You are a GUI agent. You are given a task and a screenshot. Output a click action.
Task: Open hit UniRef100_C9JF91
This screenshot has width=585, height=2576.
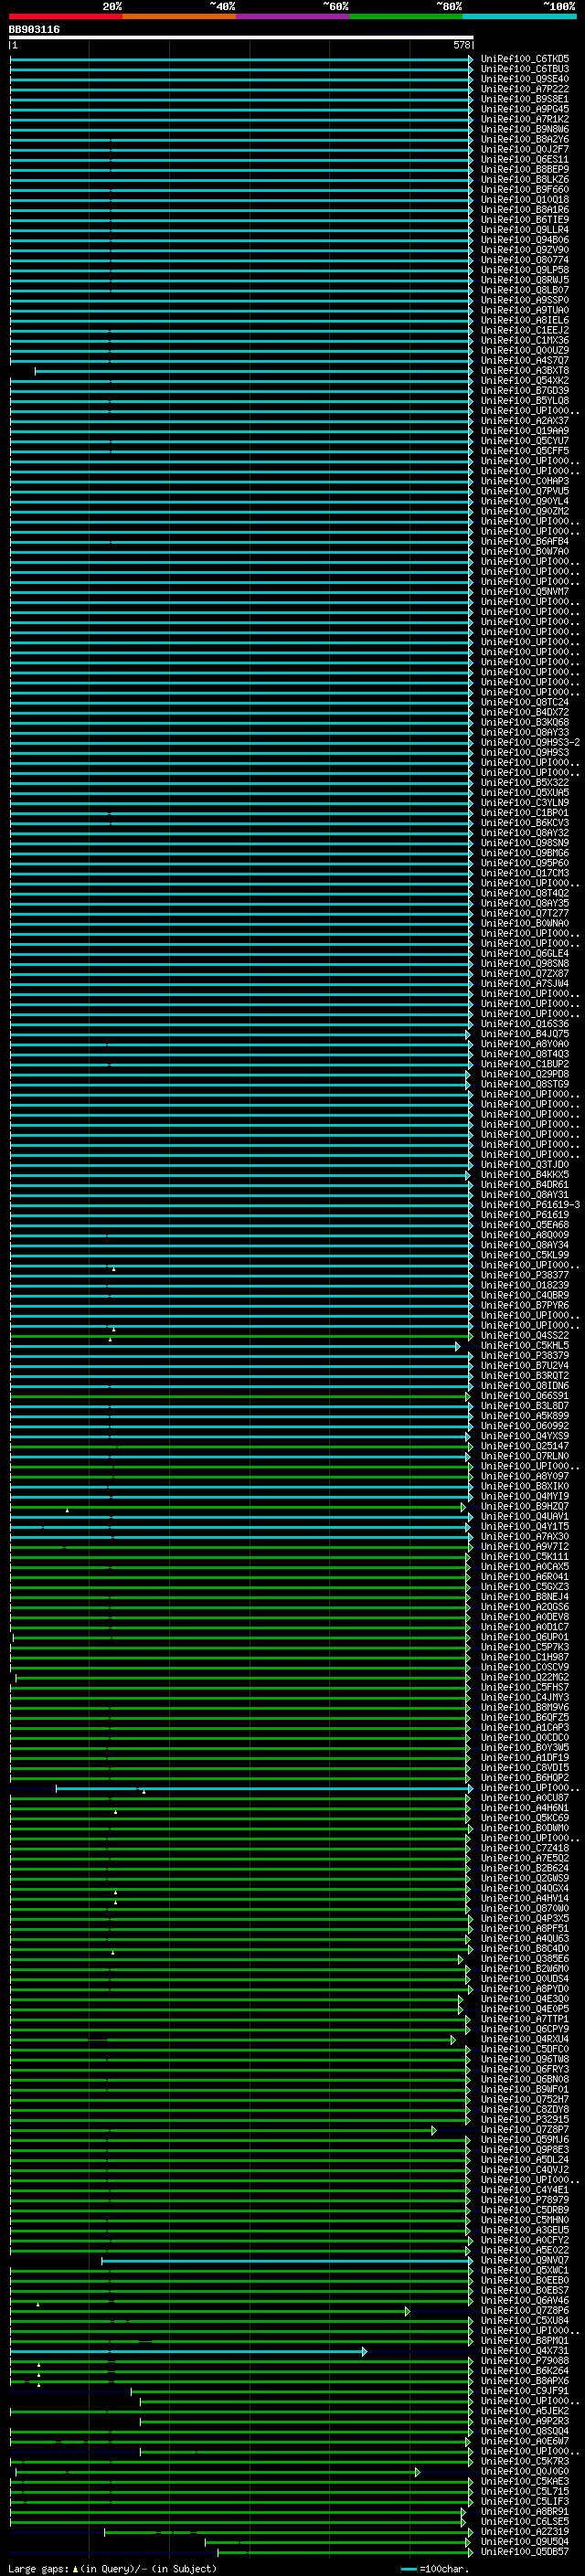pyautogui.click(x=525, y=2391)
